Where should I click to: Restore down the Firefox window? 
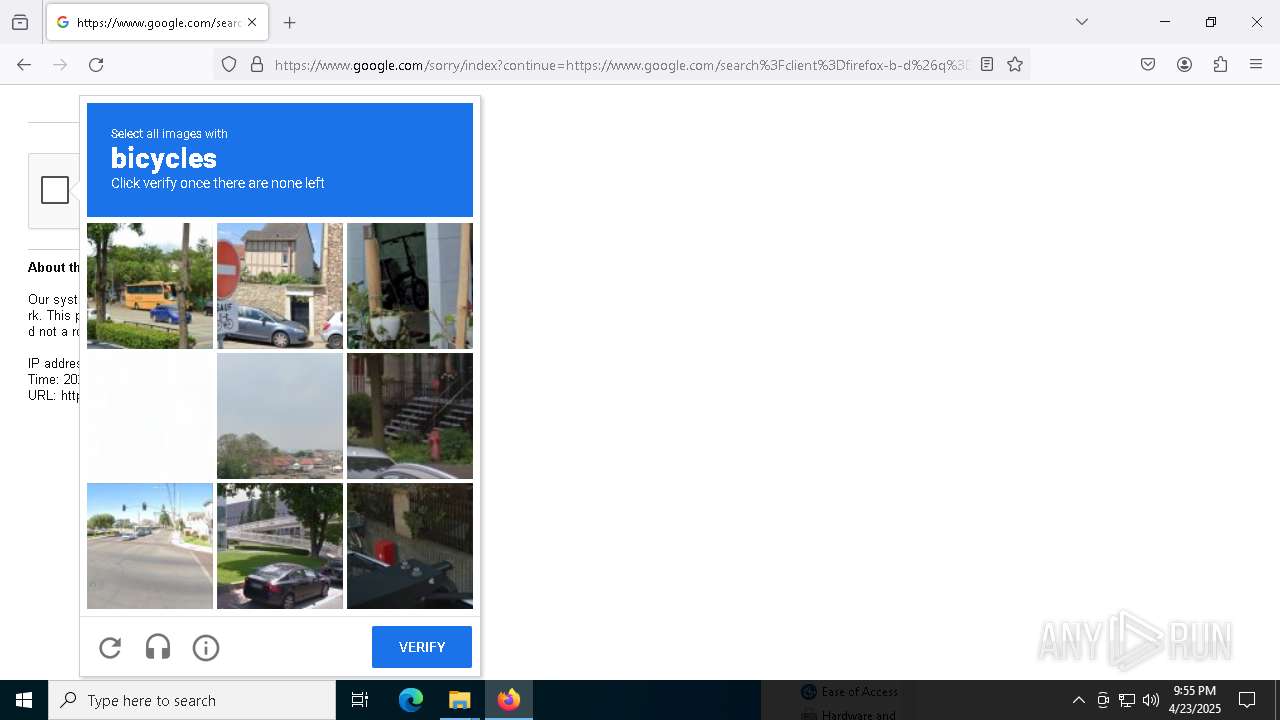click(1211, 22)
